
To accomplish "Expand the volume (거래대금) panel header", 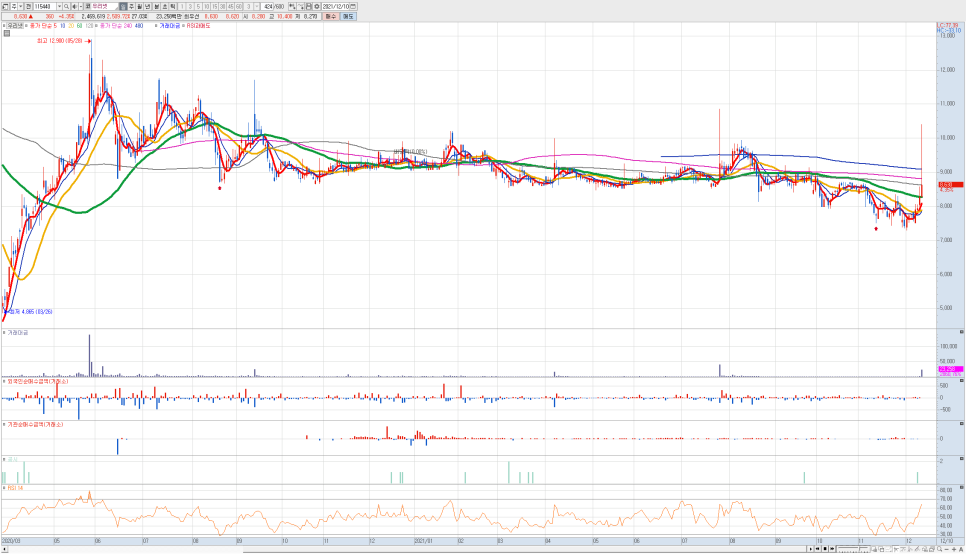I will pos(4,332).
